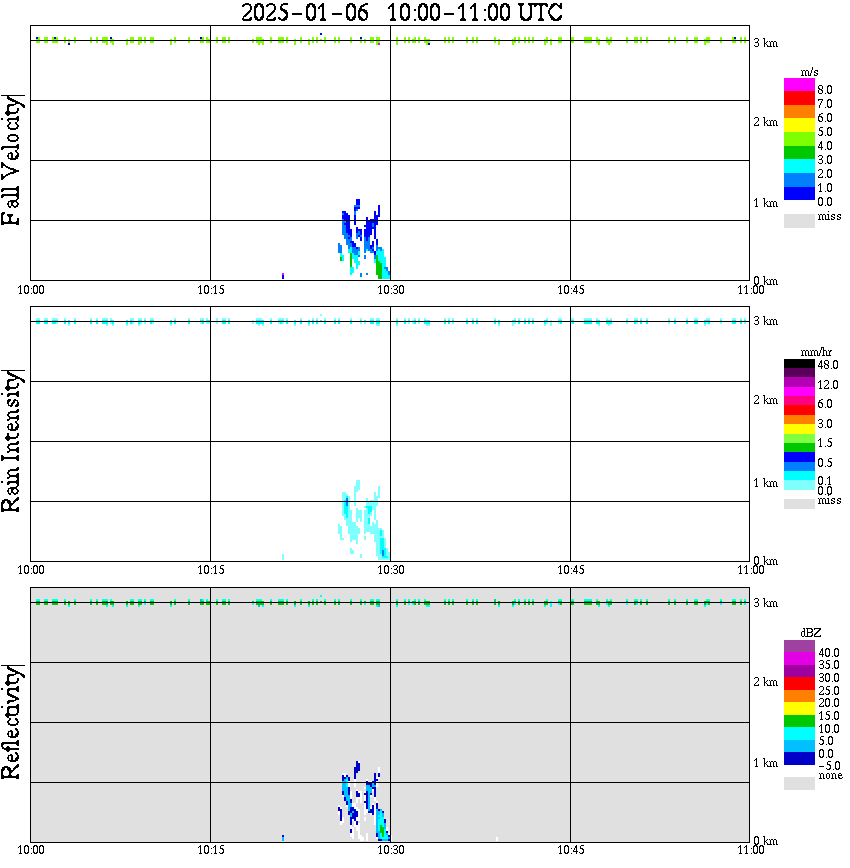850x868 pixels.
Task: Click the red swatch in the dBZ legend
Action: pyautogui.click(x=799, y=683)
